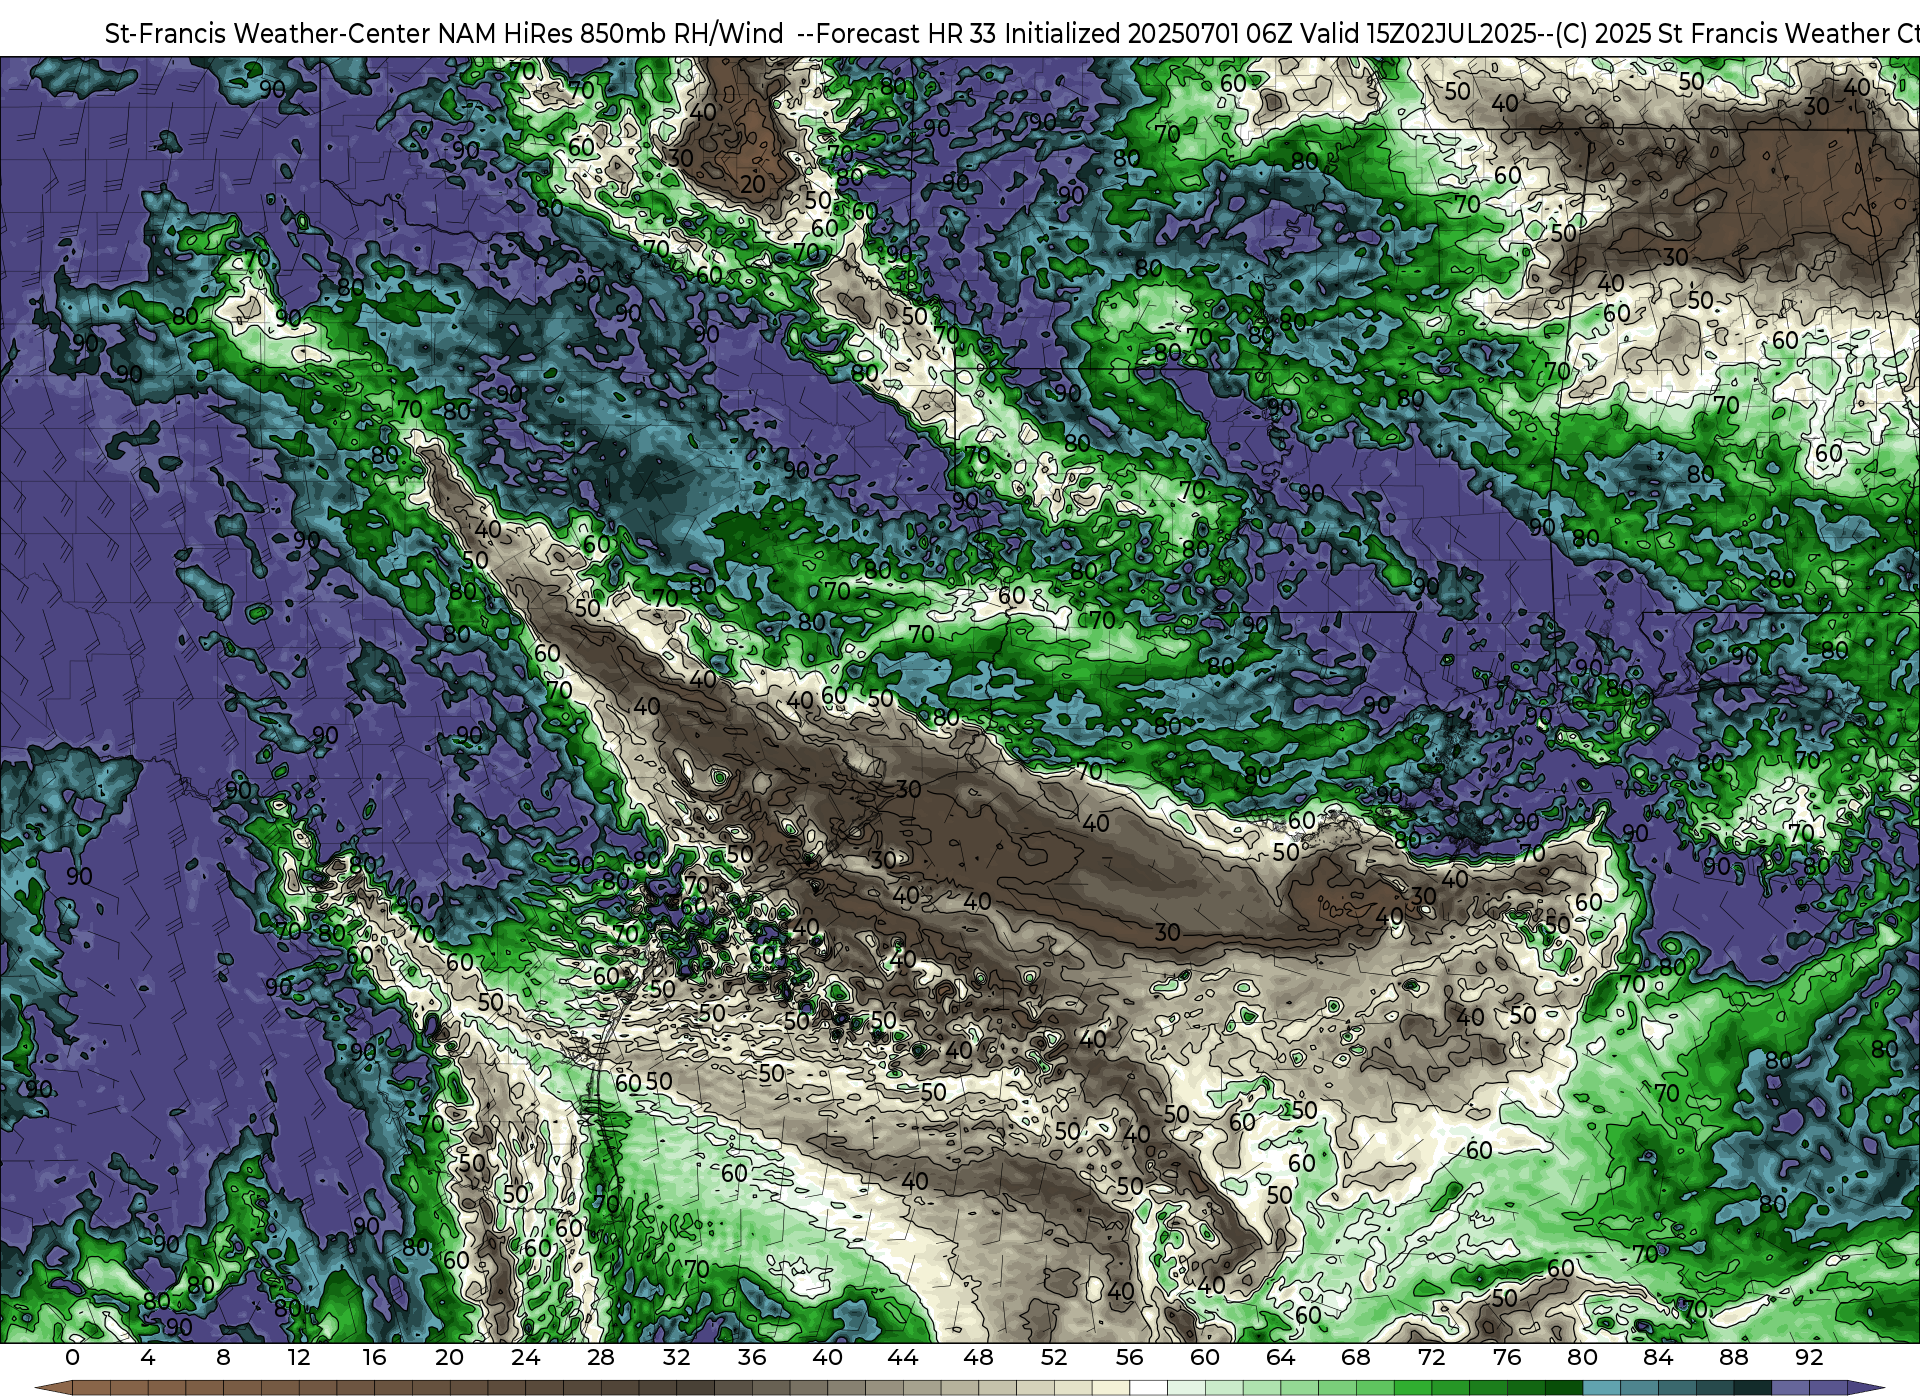Click the colorbar tick label '68'

pos(1356,1358)
